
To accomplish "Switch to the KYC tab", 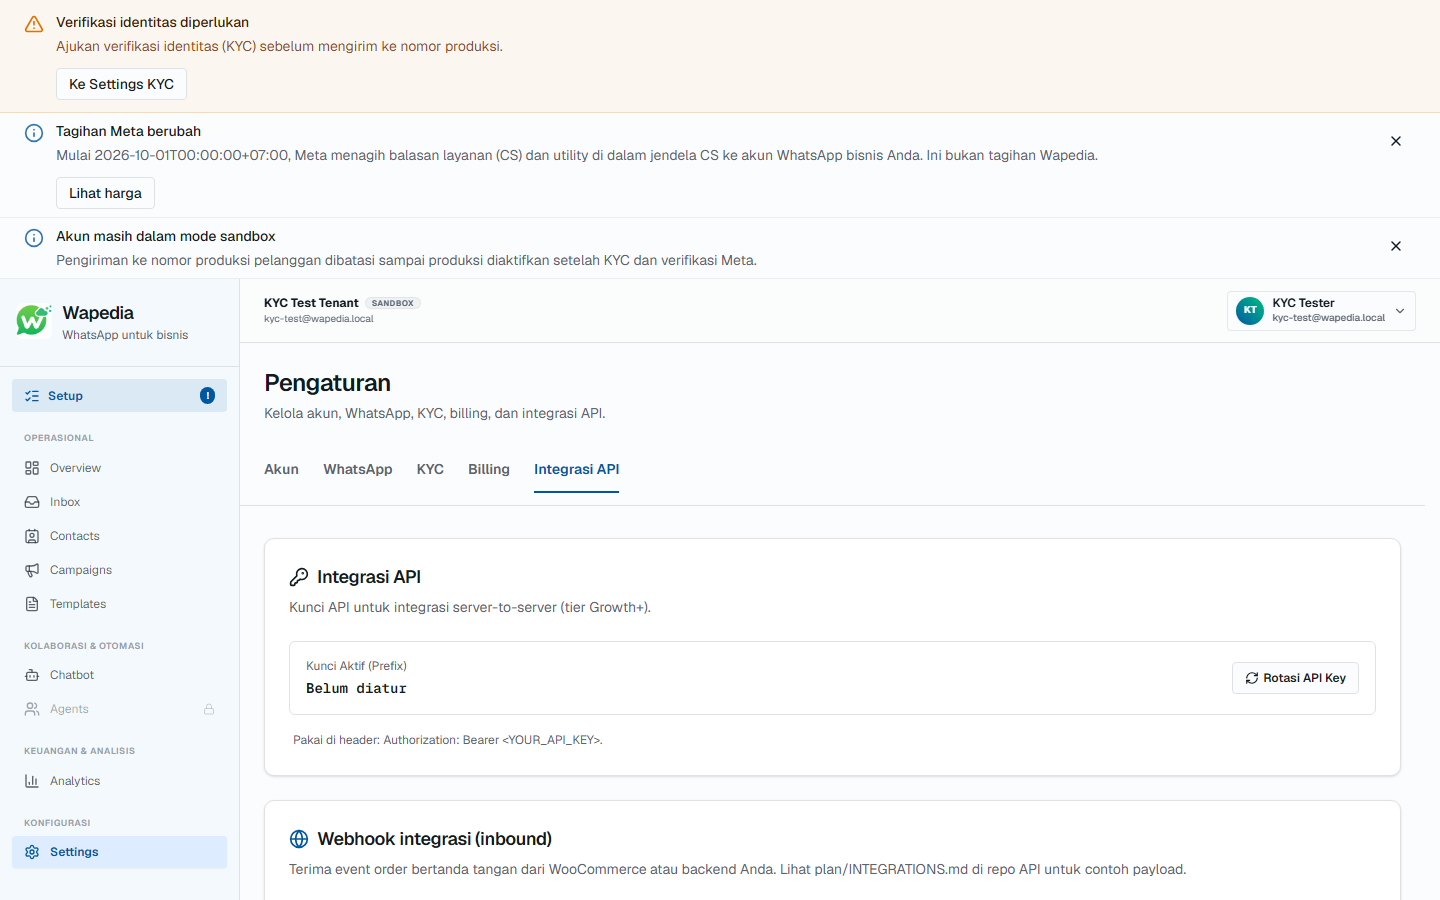I will [x=430, y=469].
